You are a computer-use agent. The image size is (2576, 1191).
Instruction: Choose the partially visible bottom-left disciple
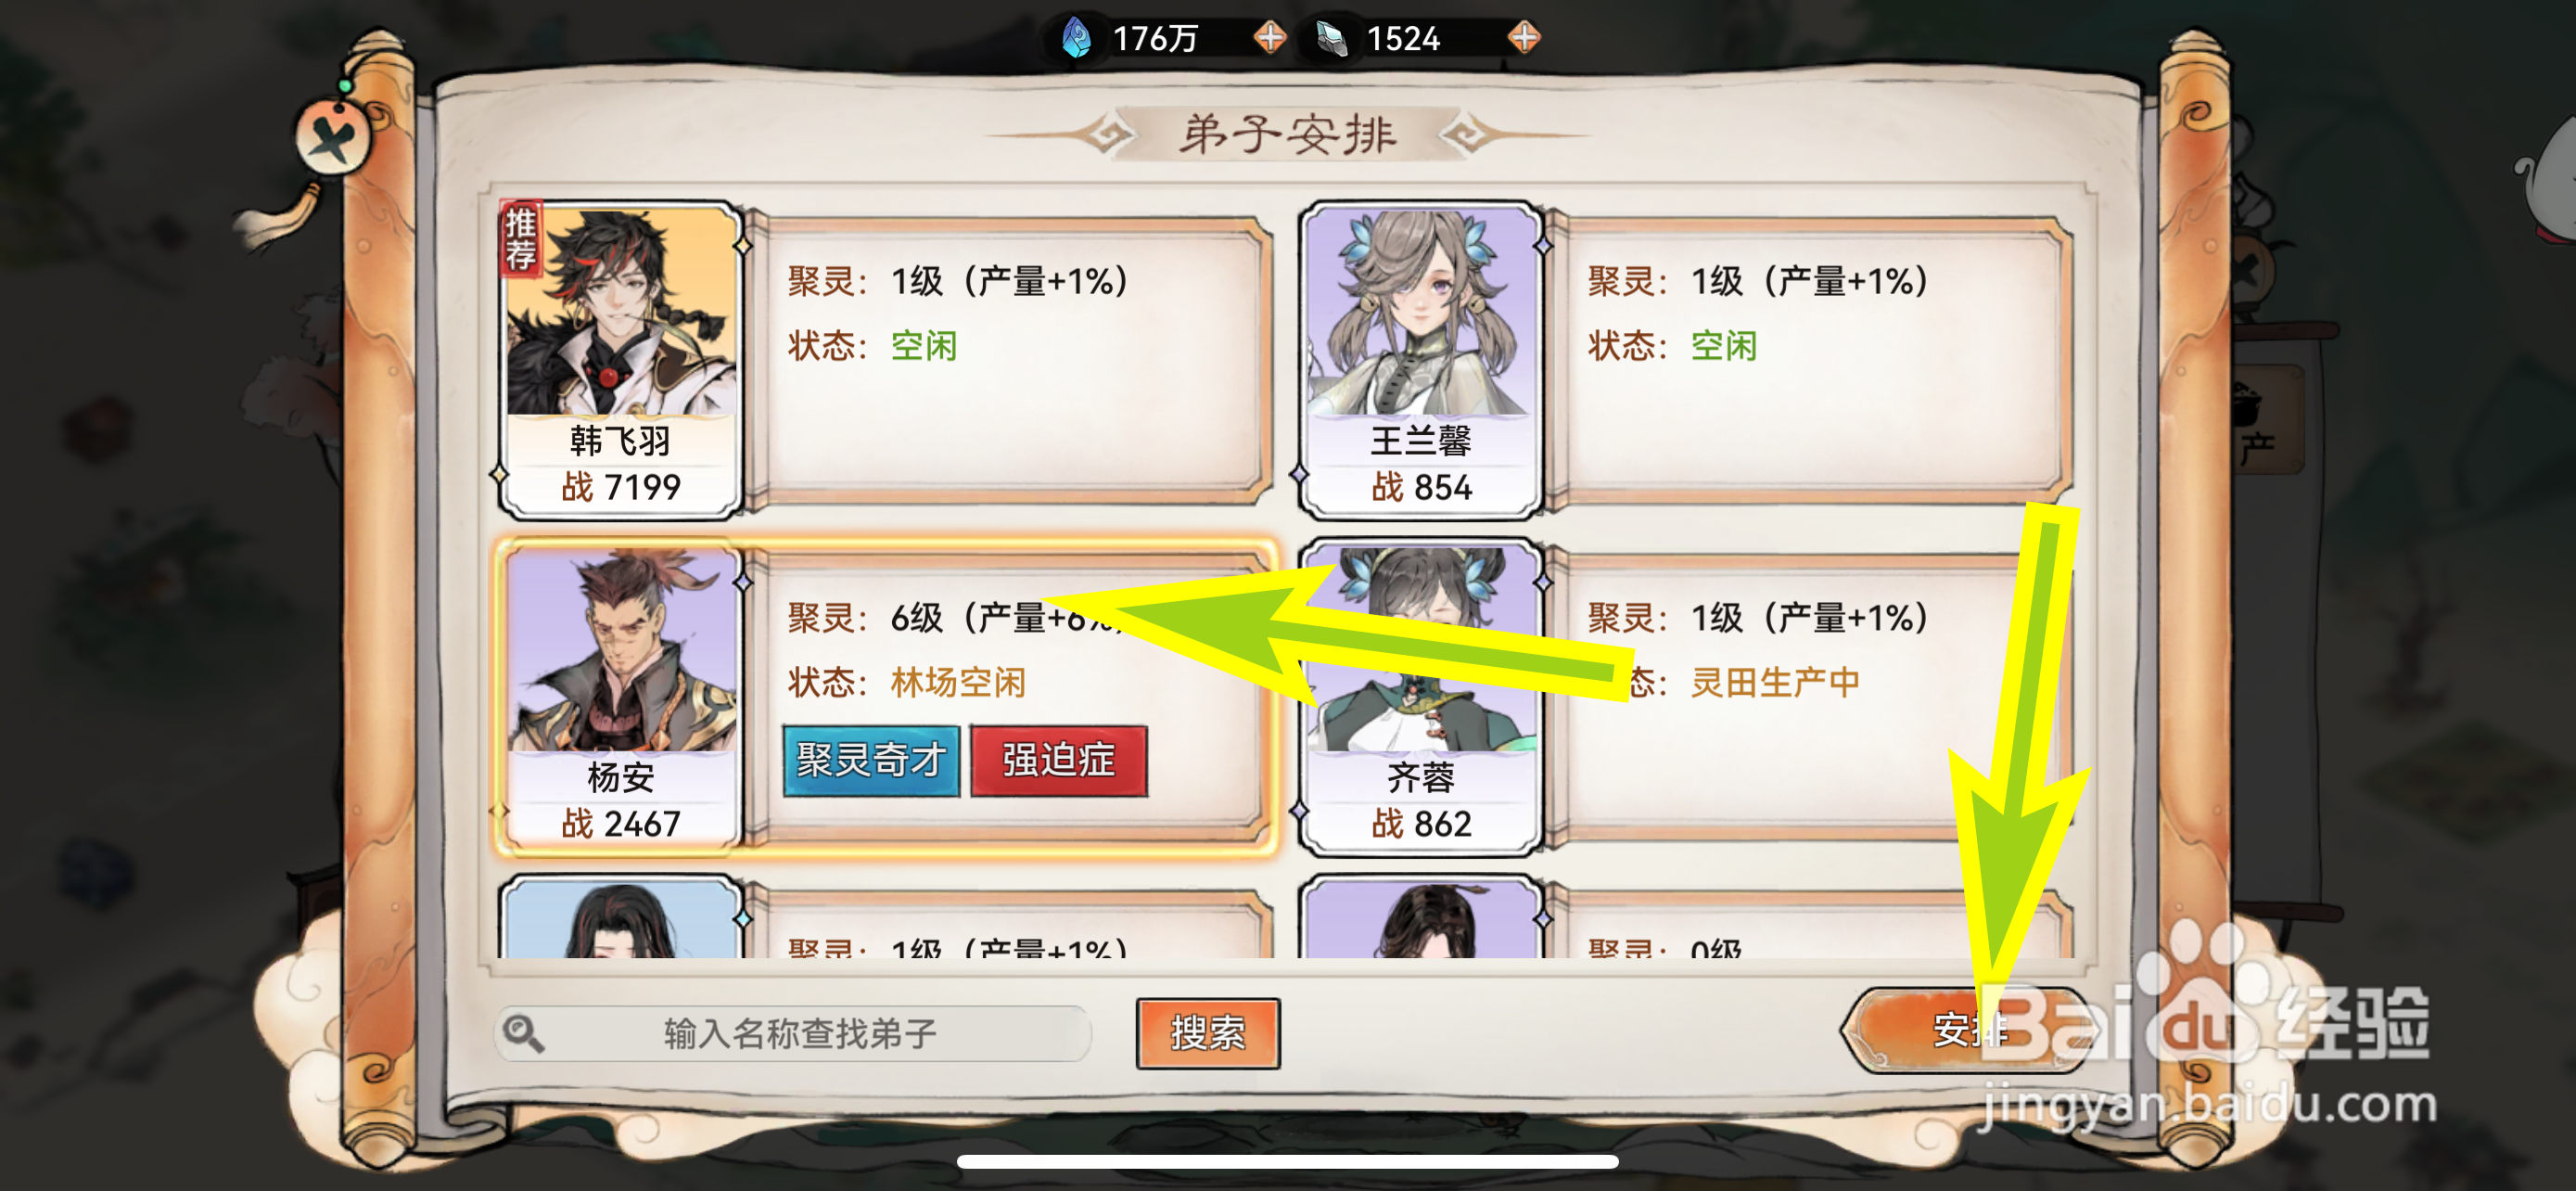point(621,917)
